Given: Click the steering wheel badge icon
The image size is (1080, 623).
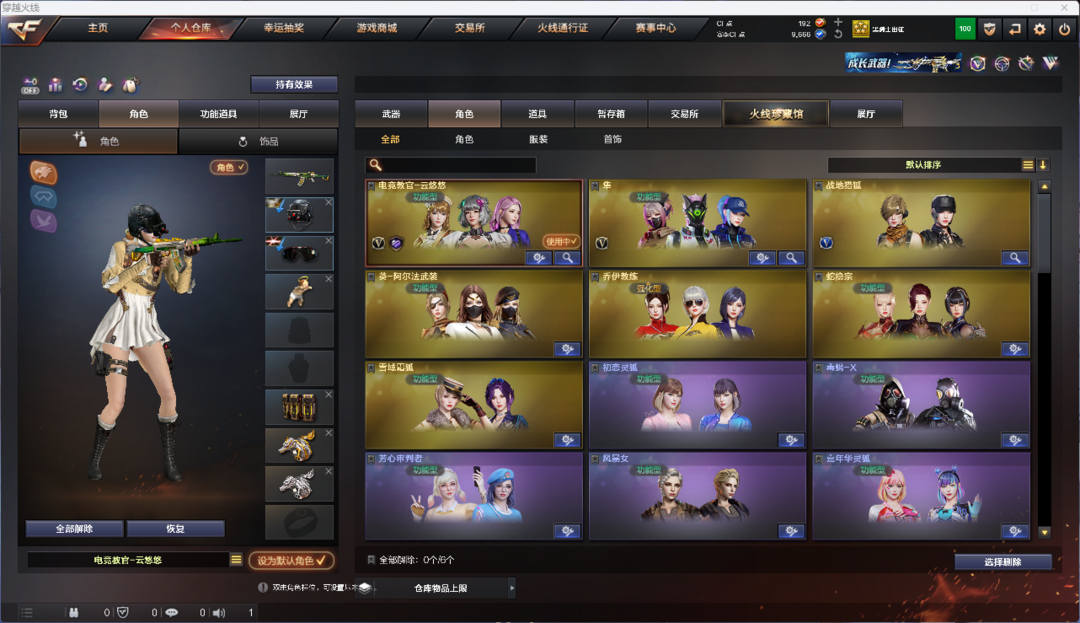Looking at the screenshot, I should tap(1001, 64).
